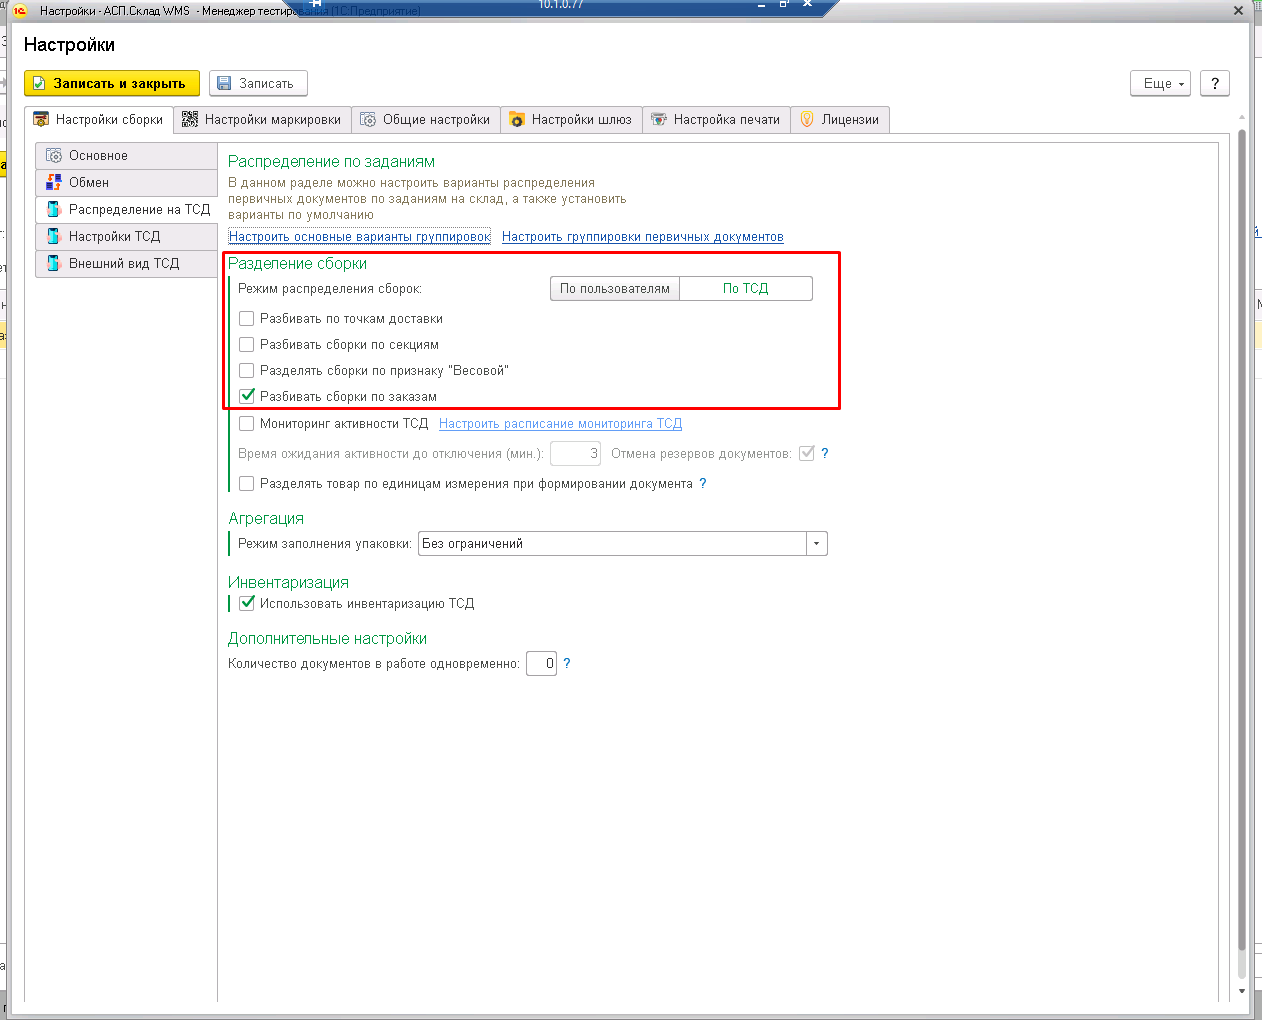Screen dimensions: 1262x1020
Task: Click the printer icon of Настройка печати tab
Action: (659, 120)
